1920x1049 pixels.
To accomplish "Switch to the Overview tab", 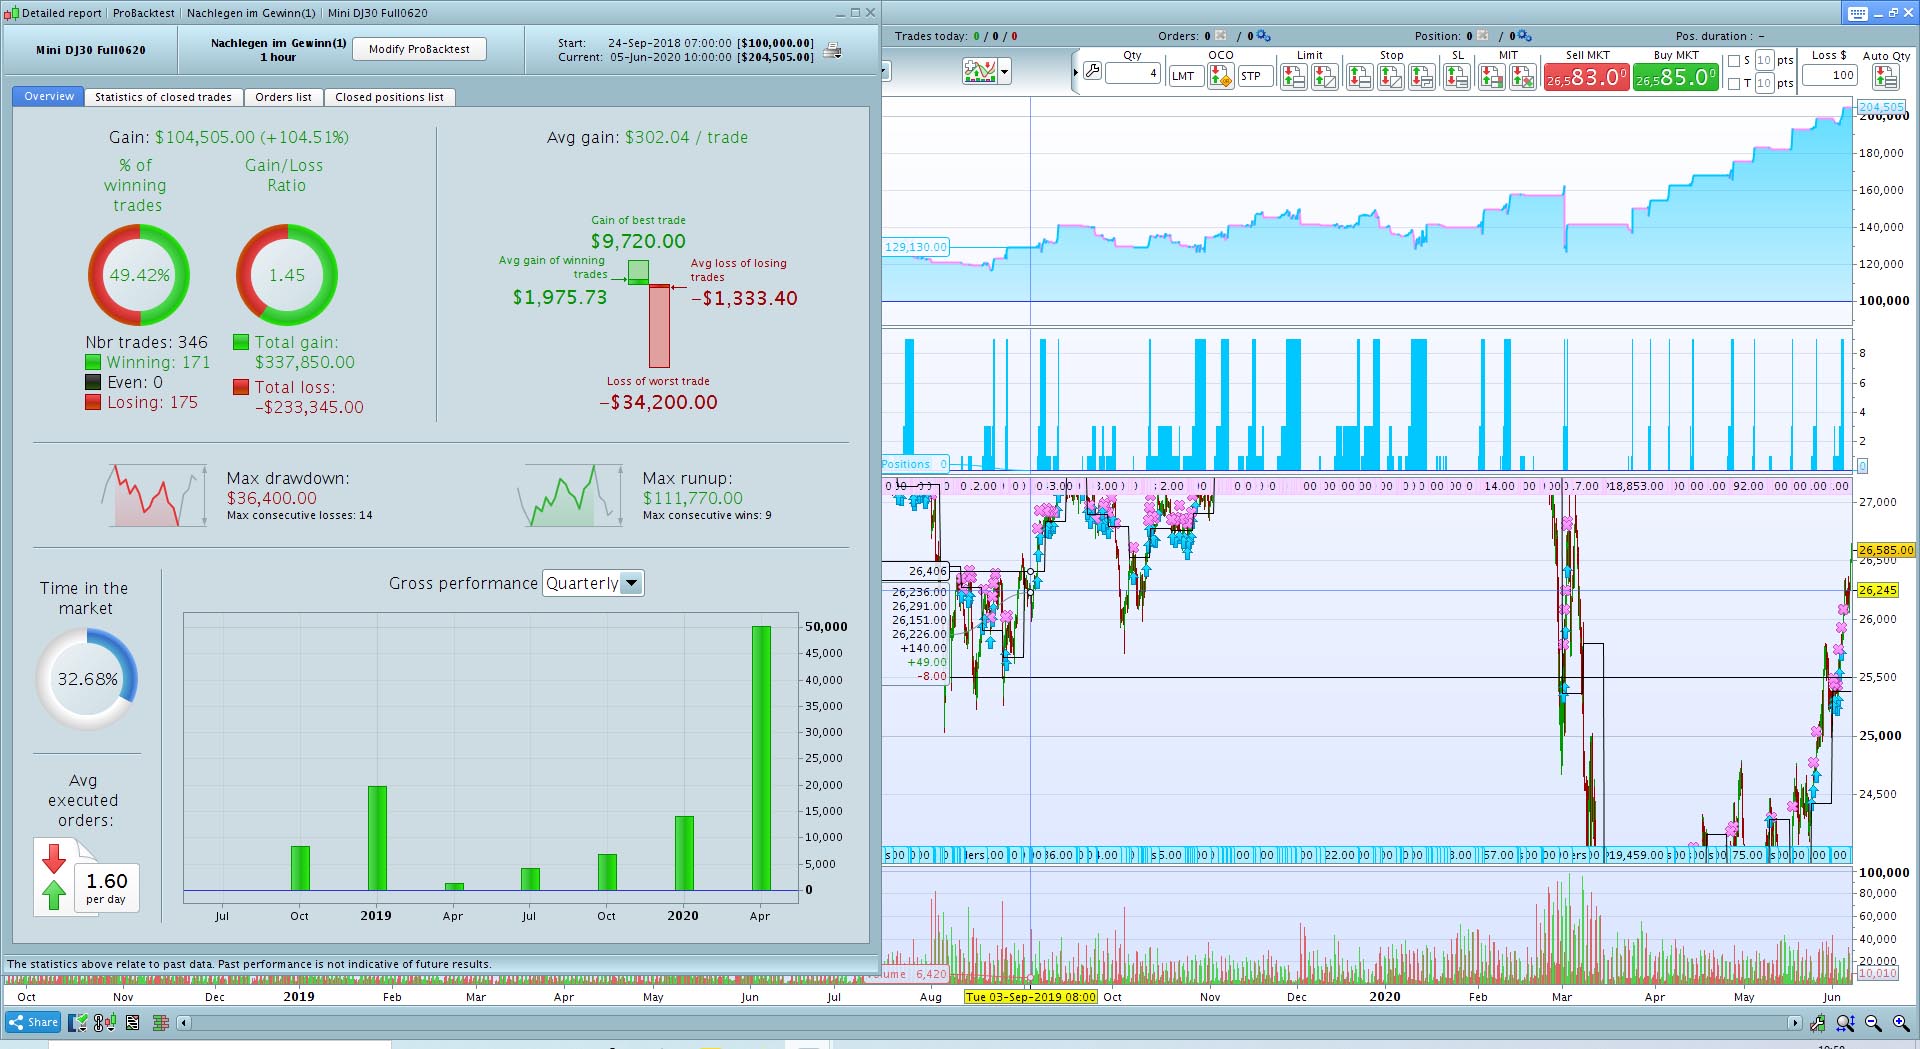I will pyautogui.click(x=49, y=96).
